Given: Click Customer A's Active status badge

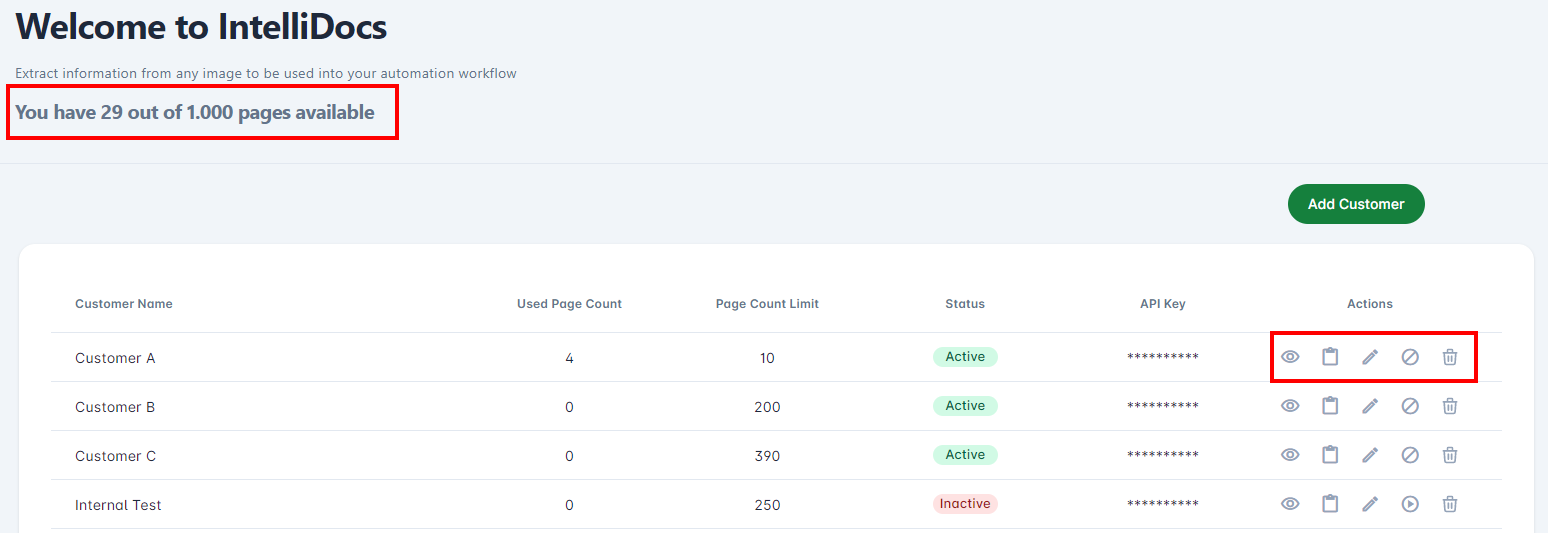Looking at the screenshot, I should [965, 357].
